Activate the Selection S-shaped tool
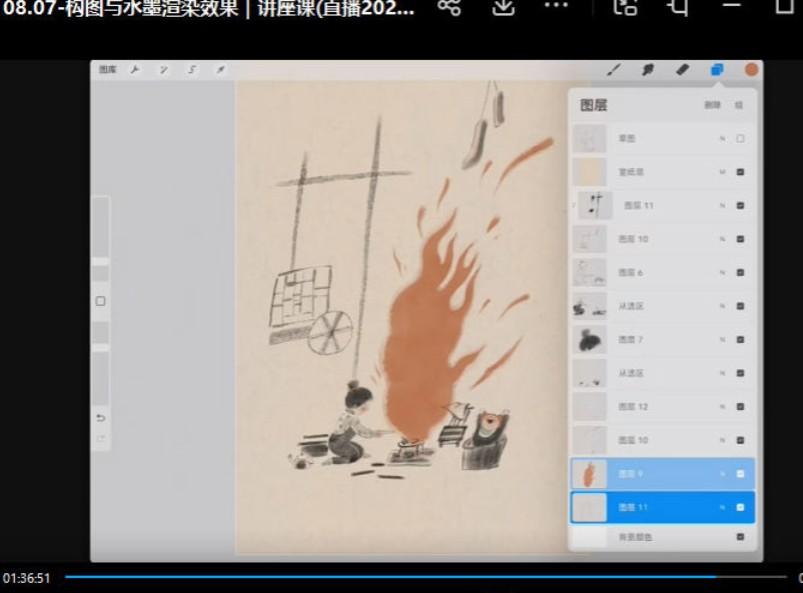The height and width of the screenshot is (593, 803). [x=192, y=70]
